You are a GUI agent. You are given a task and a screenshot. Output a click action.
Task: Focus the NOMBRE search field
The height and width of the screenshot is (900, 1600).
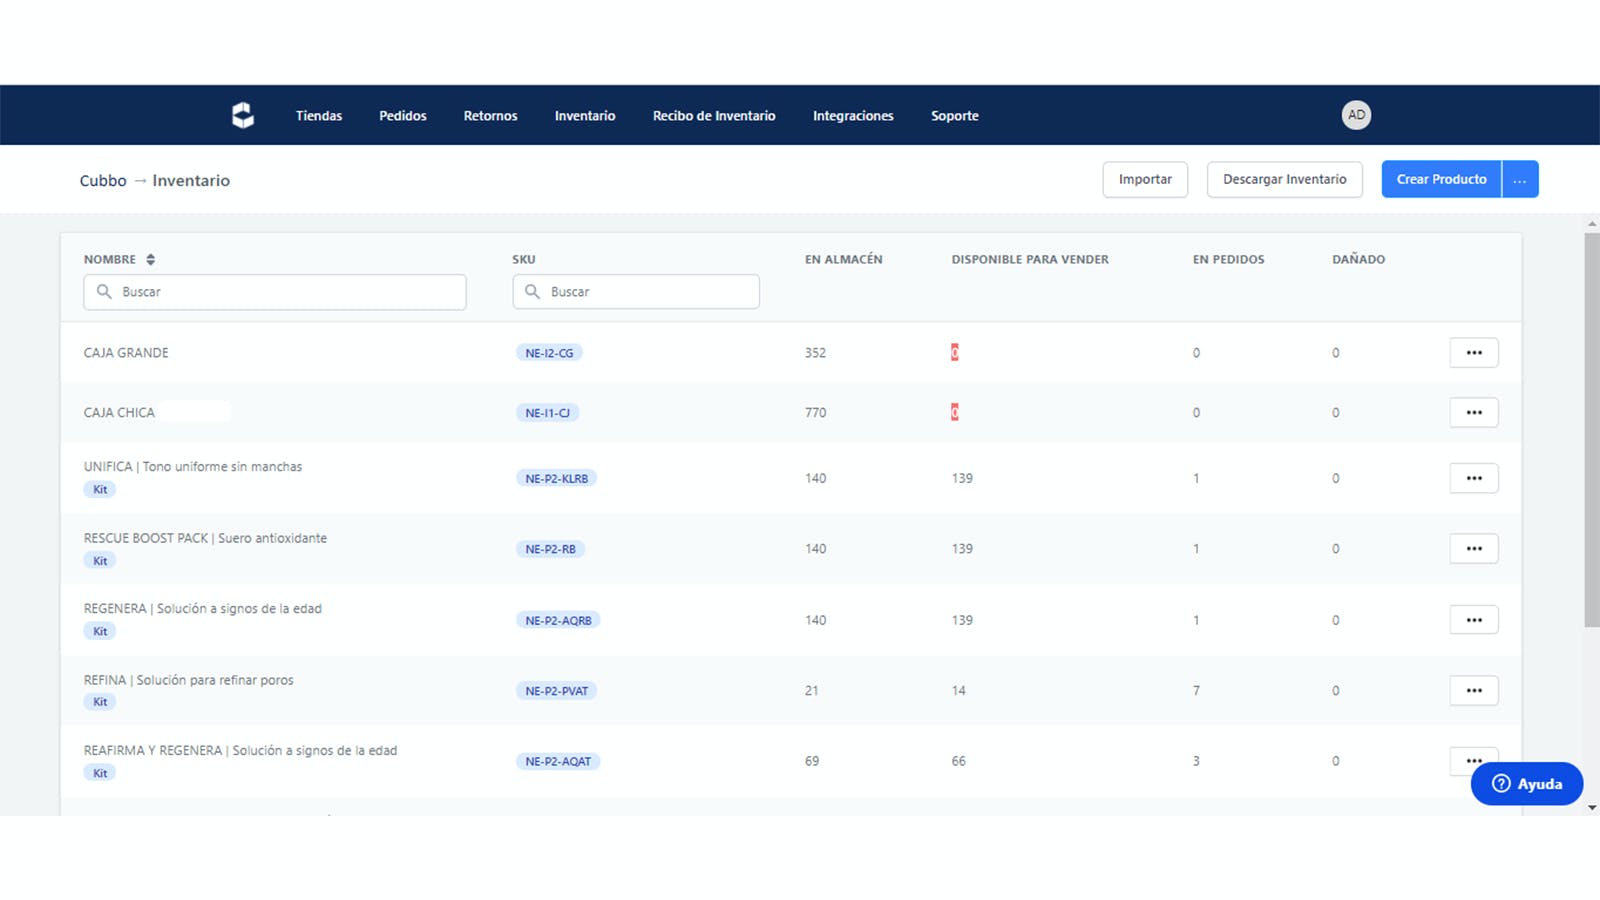tap(275, 292)
